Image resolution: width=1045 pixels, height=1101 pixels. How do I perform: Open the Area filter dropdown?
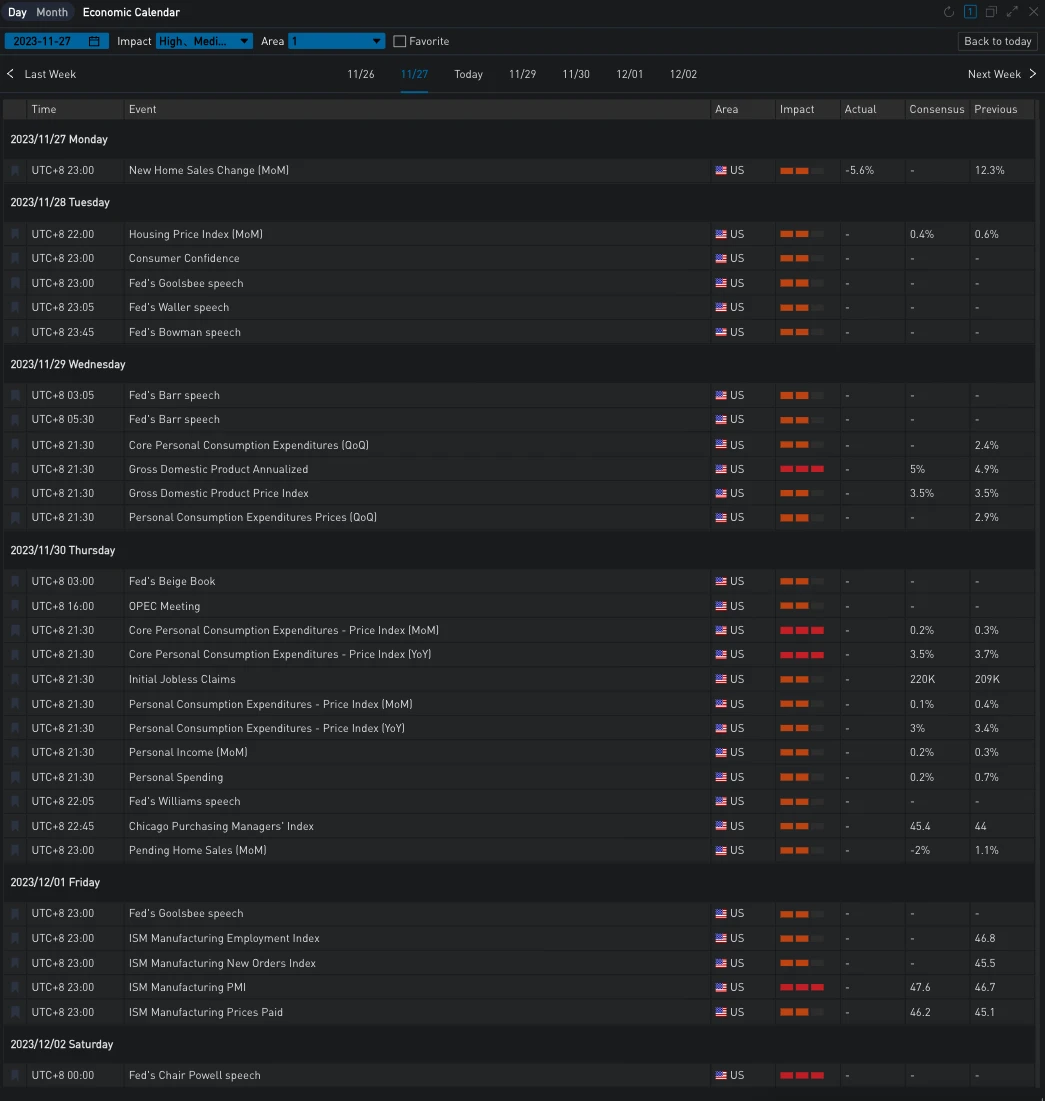(336, 41)
